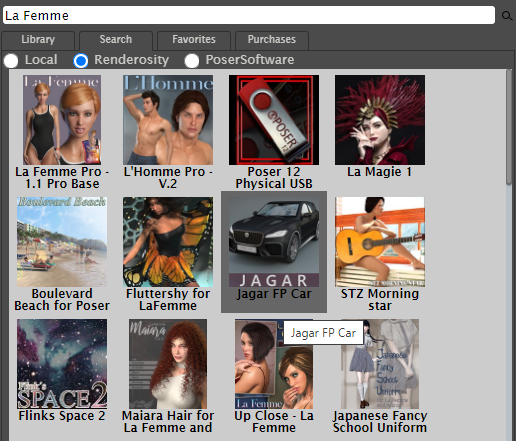Screen dimensions: 516x441
Task: Open the Purchases tab
Action: coord(272,40)
